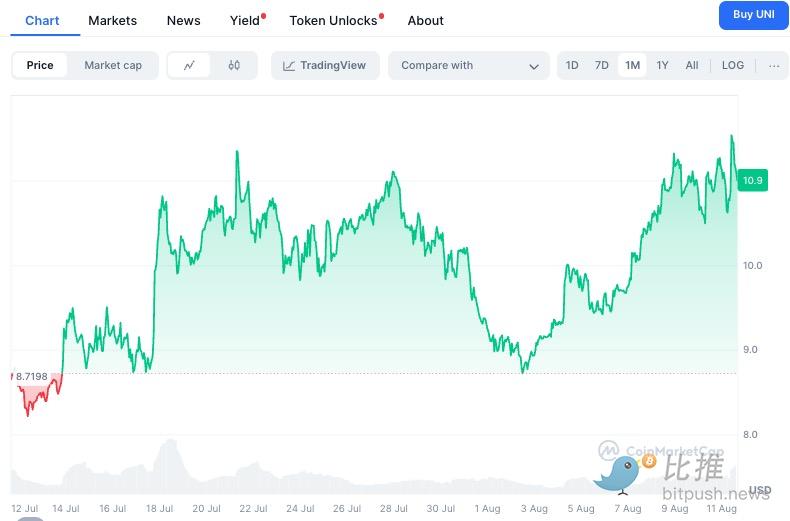Switch to line chart view icon
Image resolution: width=790 pixels, height=521 pixels.
pyautogui.click(x=189, y=66)
